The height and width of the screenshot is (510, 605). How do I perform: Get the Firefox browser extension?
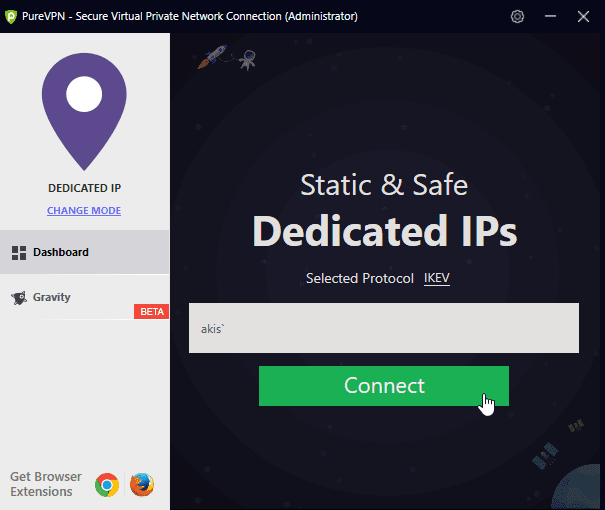click(142, 485)
